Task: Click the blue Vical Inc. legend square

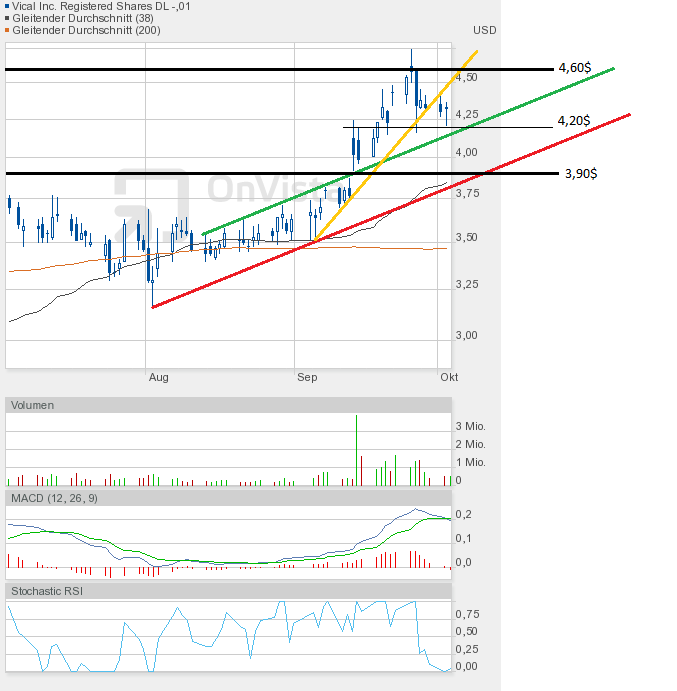Action: tap(7, 6)
